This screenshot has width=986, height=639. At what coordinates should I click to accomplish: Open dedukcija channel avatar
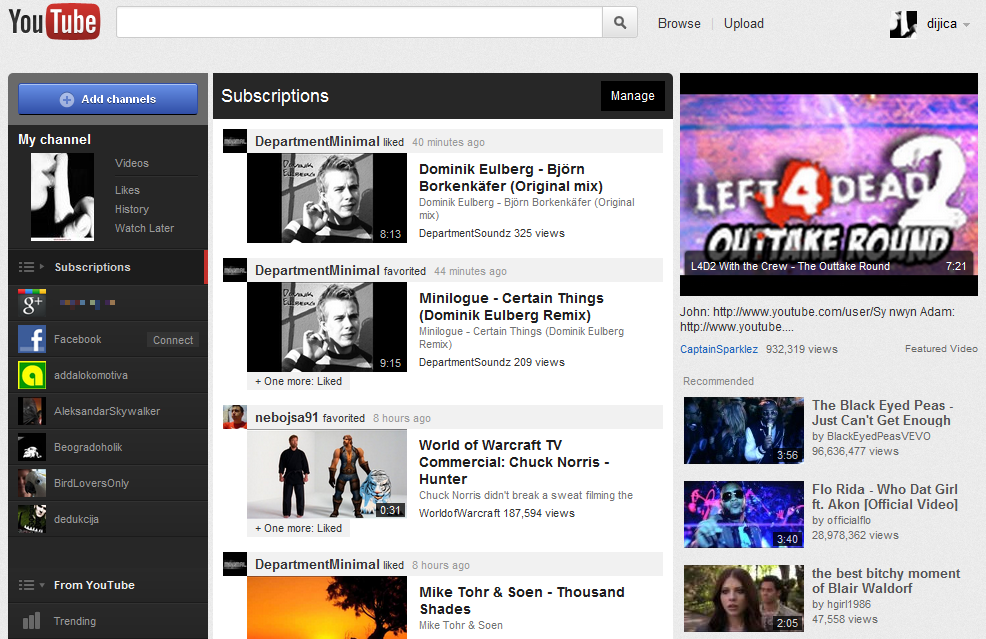point(32,519)
